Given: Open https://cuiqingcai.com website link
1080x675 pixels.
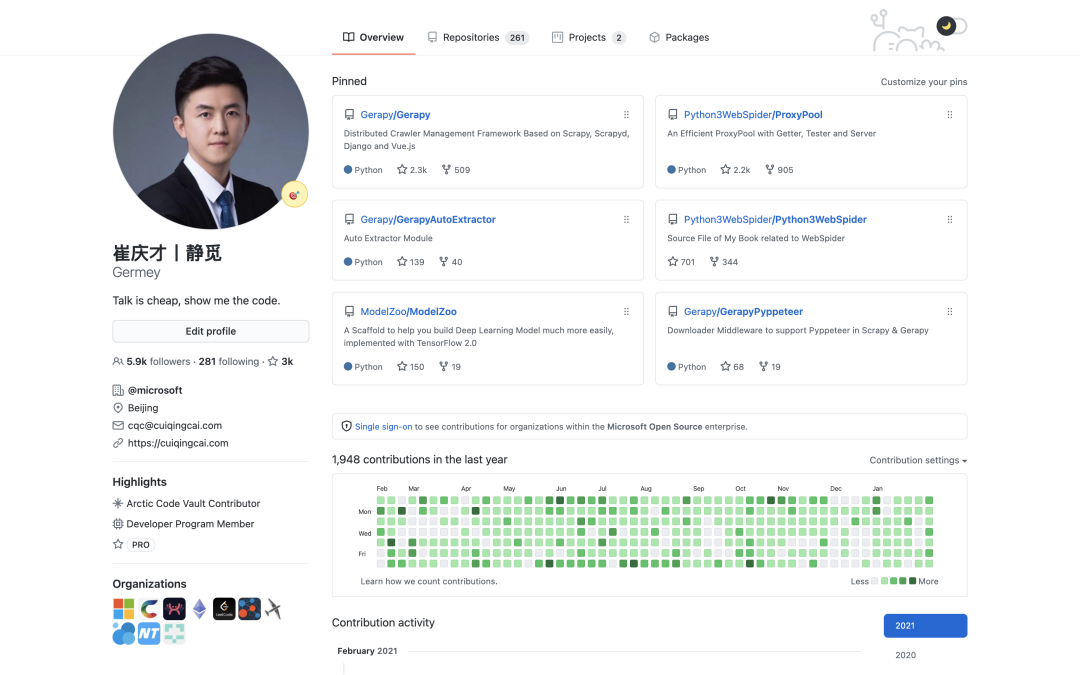Looking at the screenshot, I should point(178,444).
